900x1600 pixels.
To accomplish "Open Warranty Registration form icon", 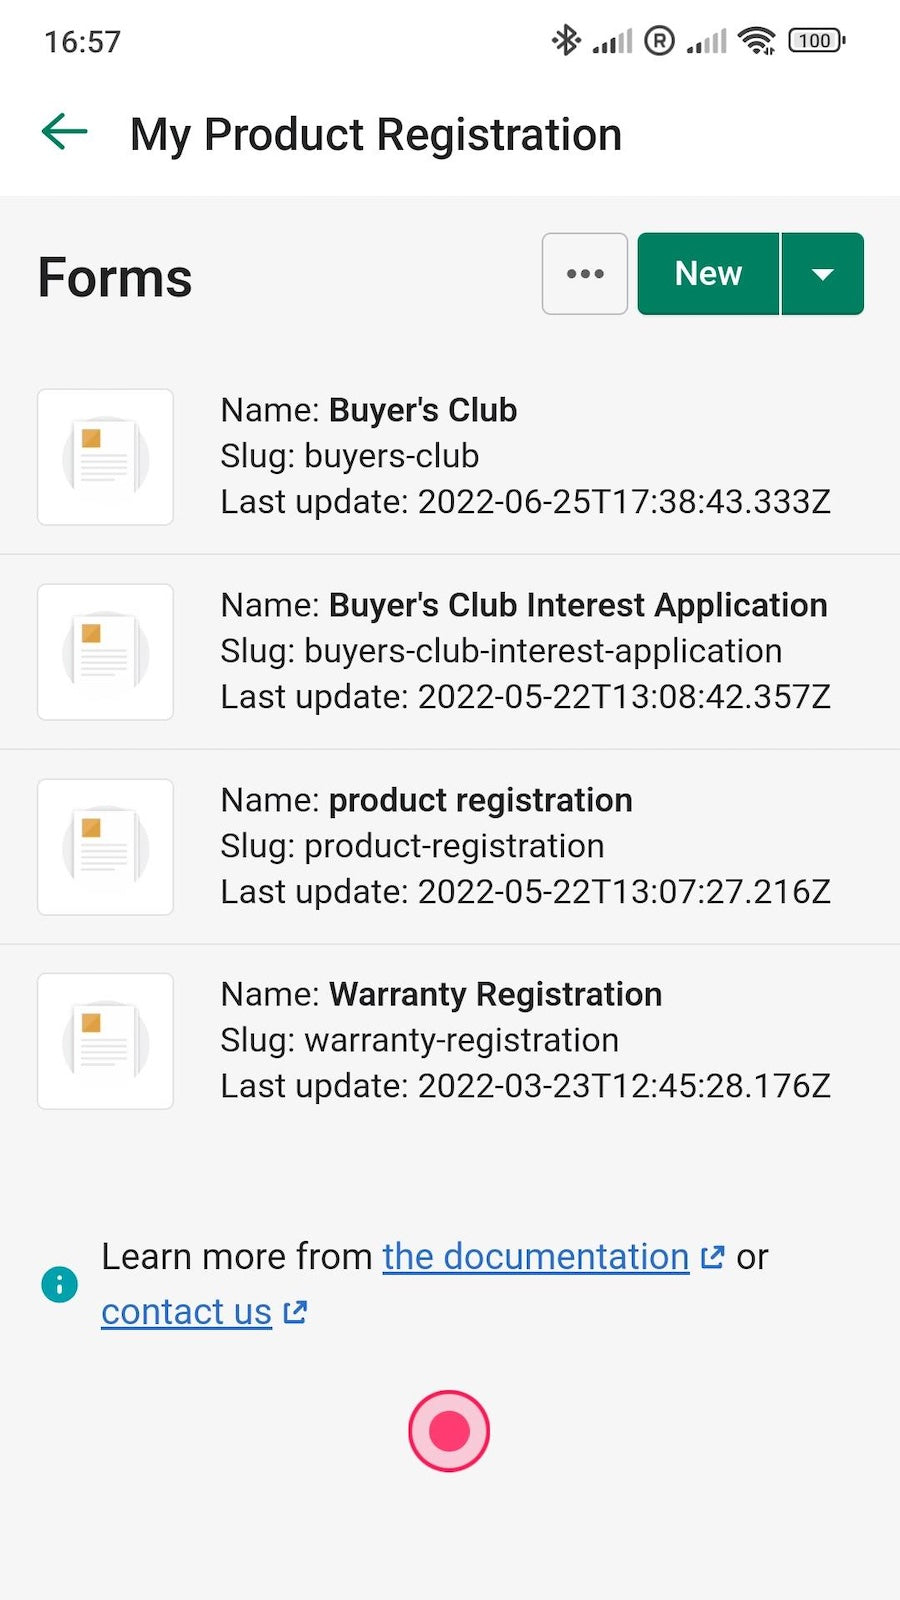I will [105, 1041].
